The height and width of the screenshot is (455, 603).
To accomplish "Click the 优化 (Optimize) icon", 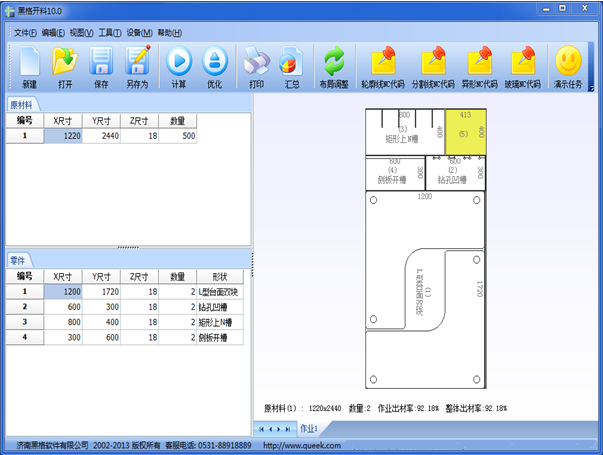I will click(x=214, y=64).
